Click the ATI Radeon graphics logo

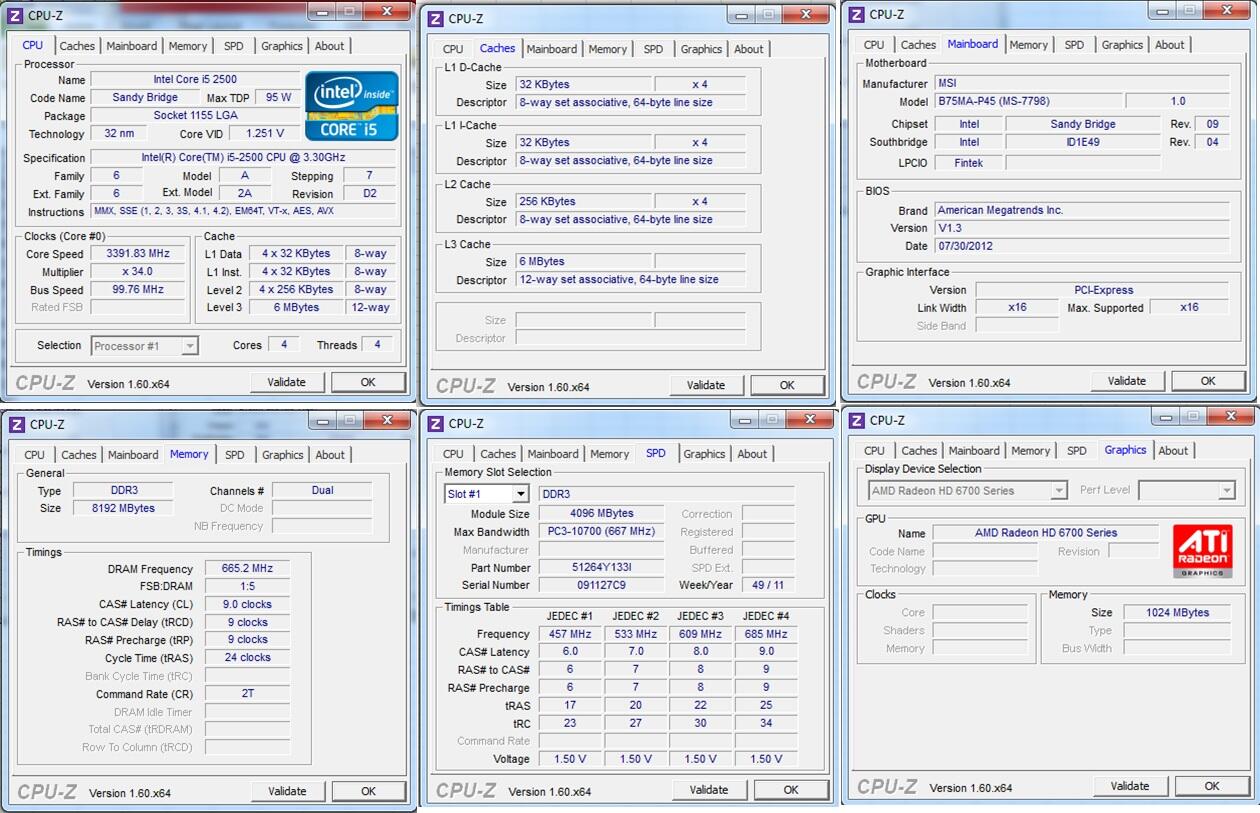1202,551
